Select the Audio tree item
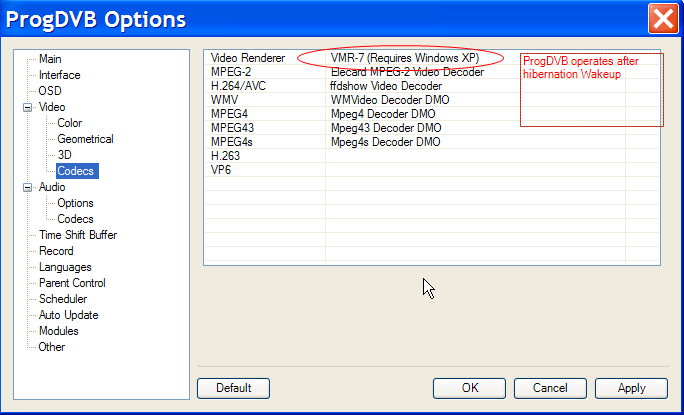Screen dimensions: 684x415 52,187
